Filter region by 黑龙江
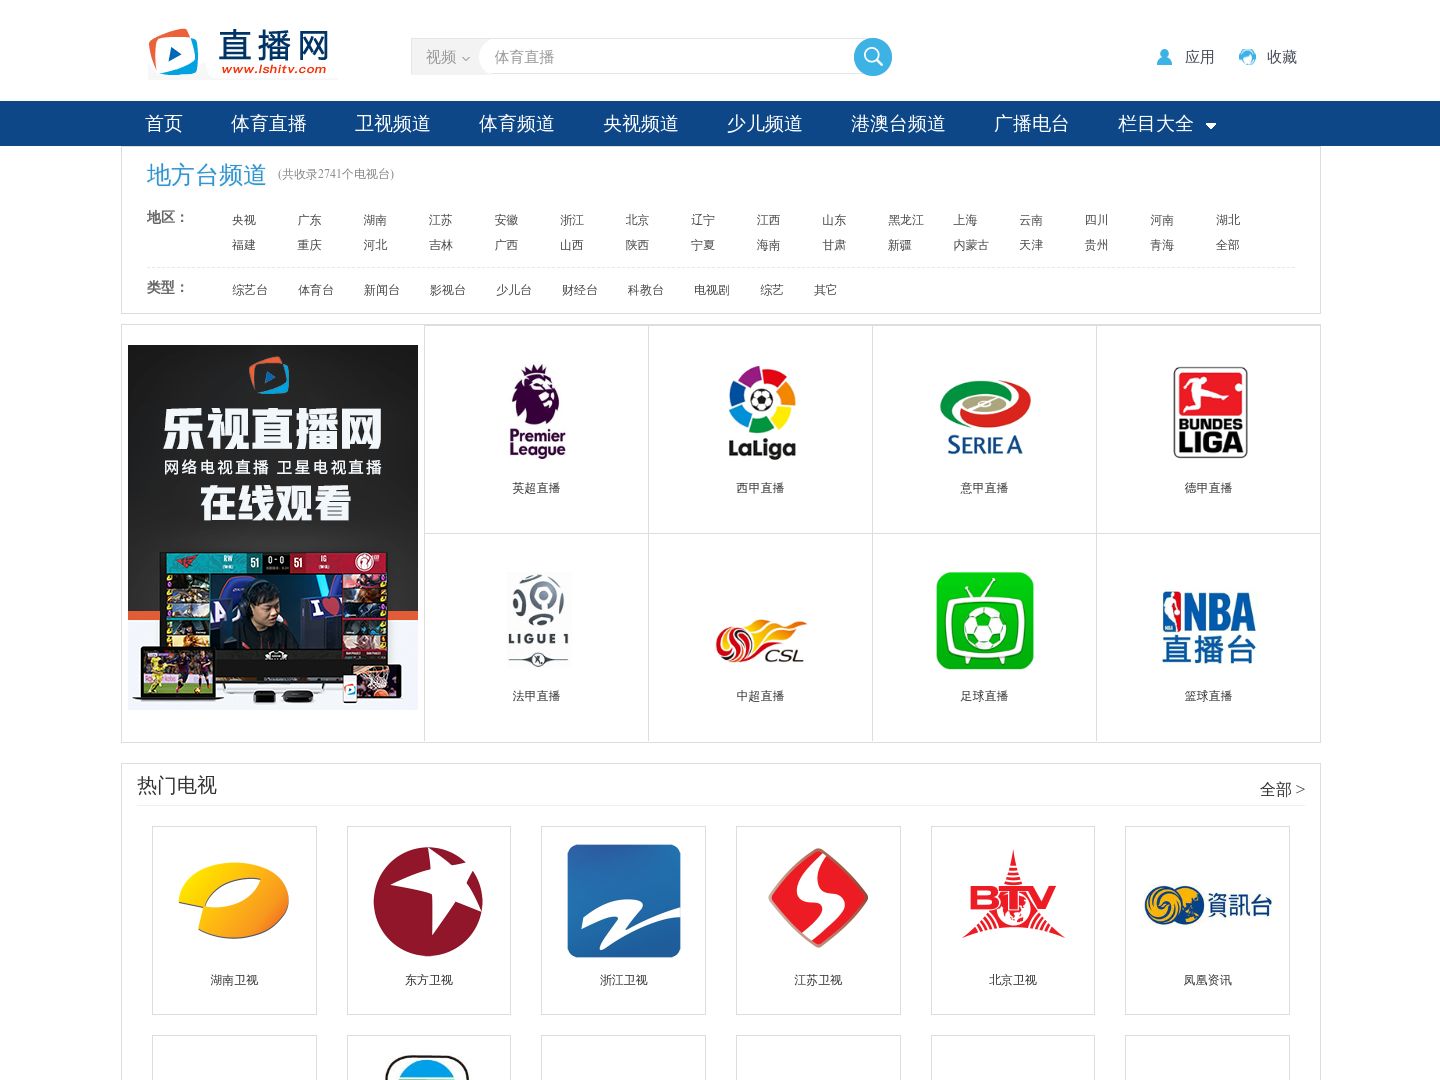The height and width of the screenshot is (1080, 1440). click(906, 220)
